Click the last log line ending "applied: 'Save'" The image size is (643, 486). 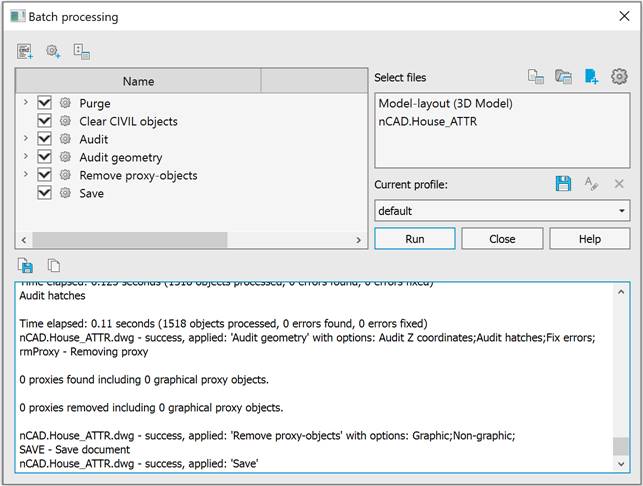pyautogui.click(x=139, y=463)
